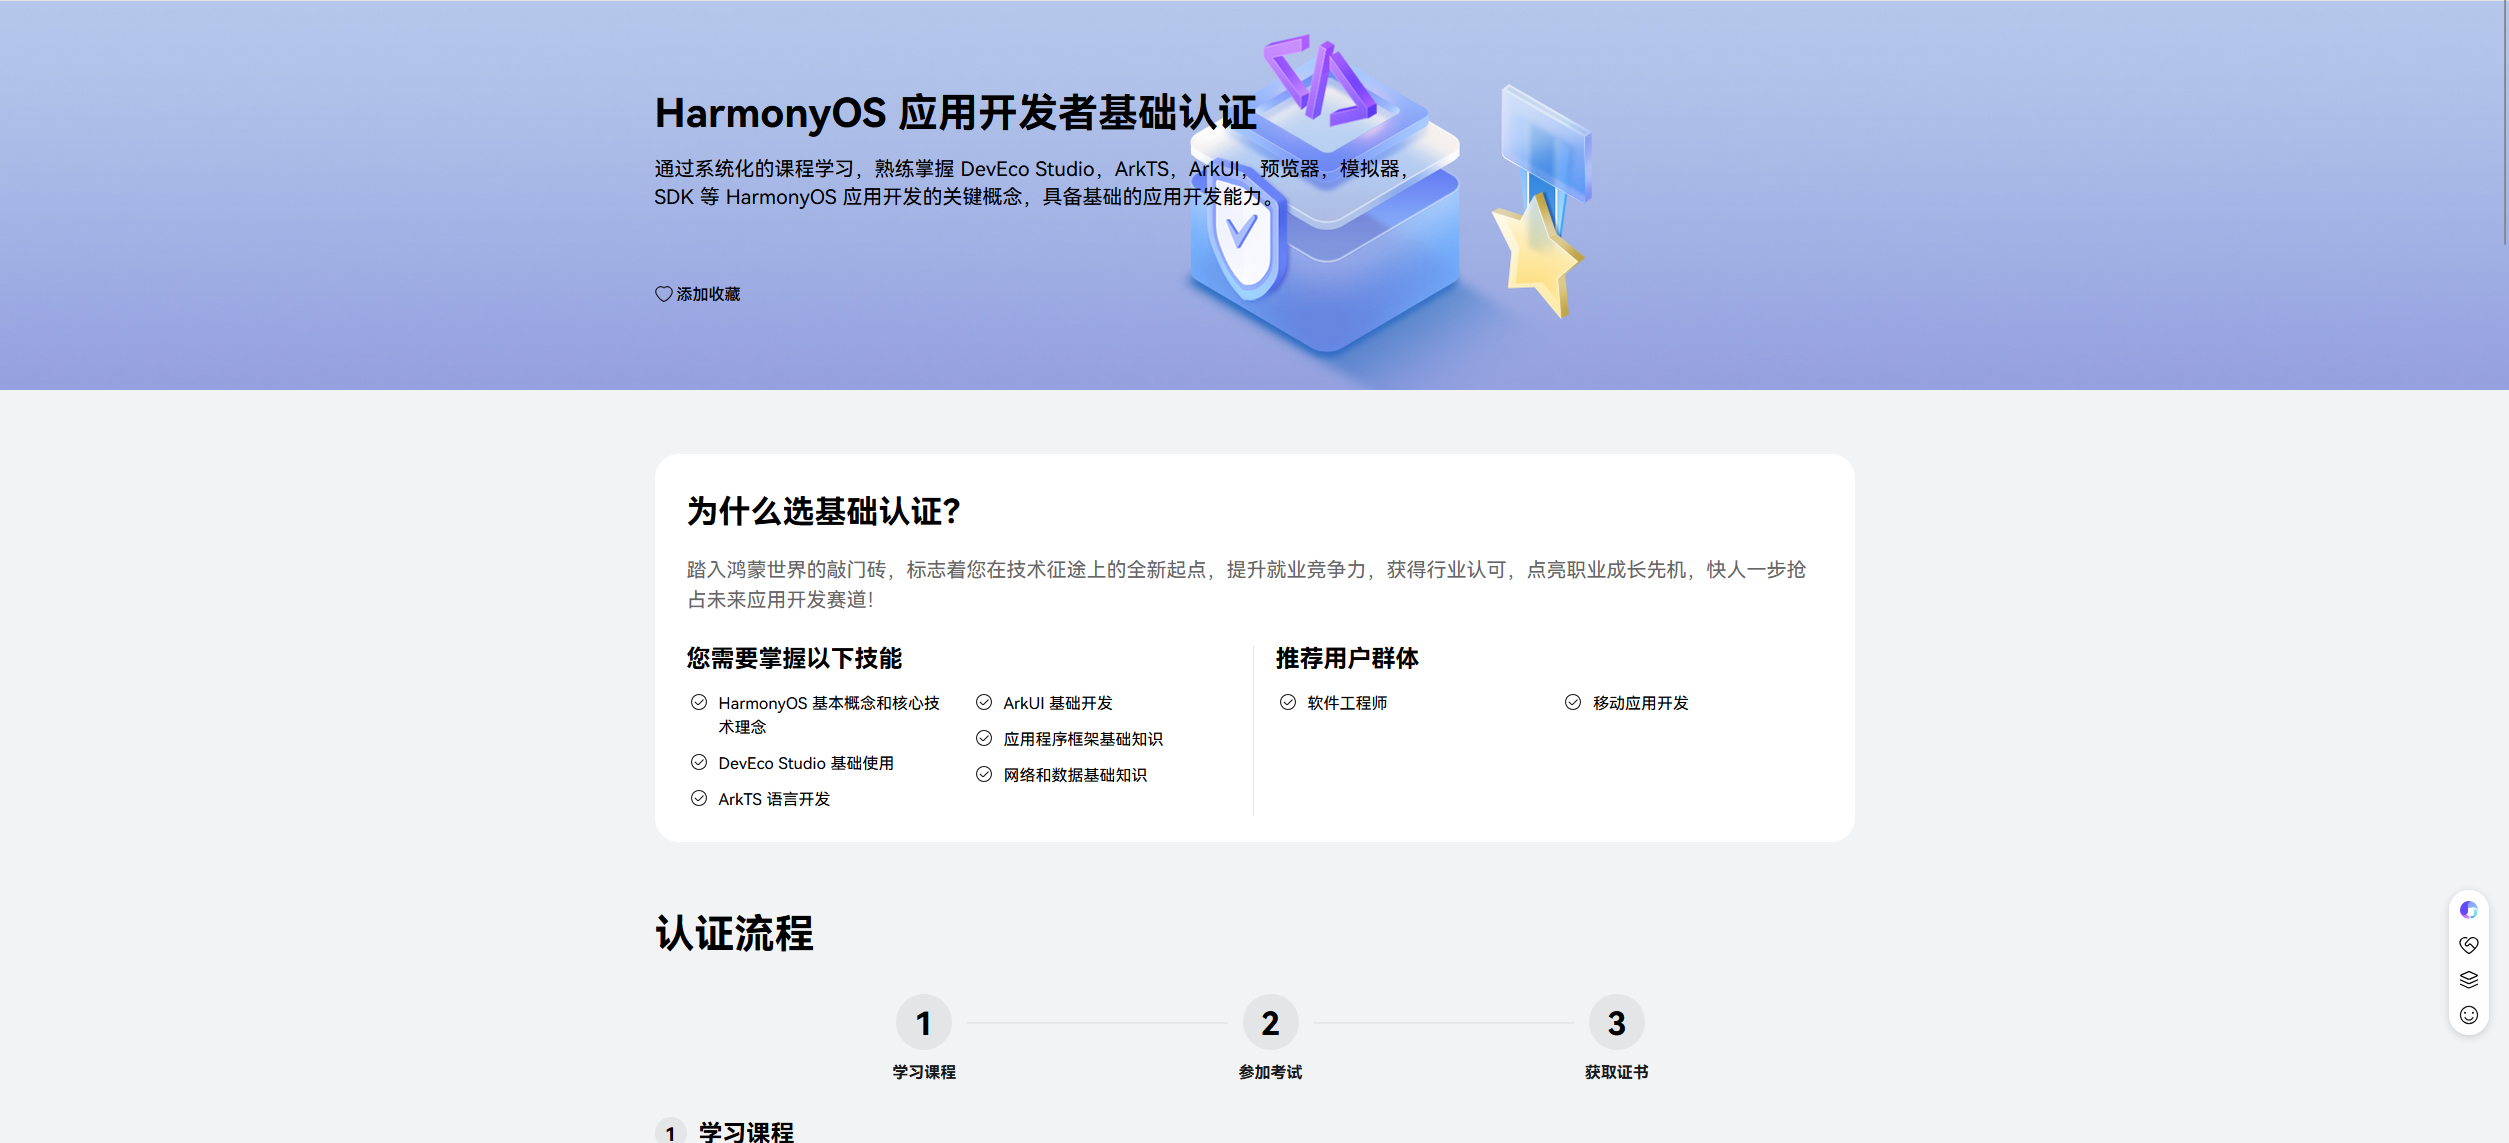Click check mark beside DevEco Studio 基础使用
Viewport: 2509px width, 1143px height.
699,762
